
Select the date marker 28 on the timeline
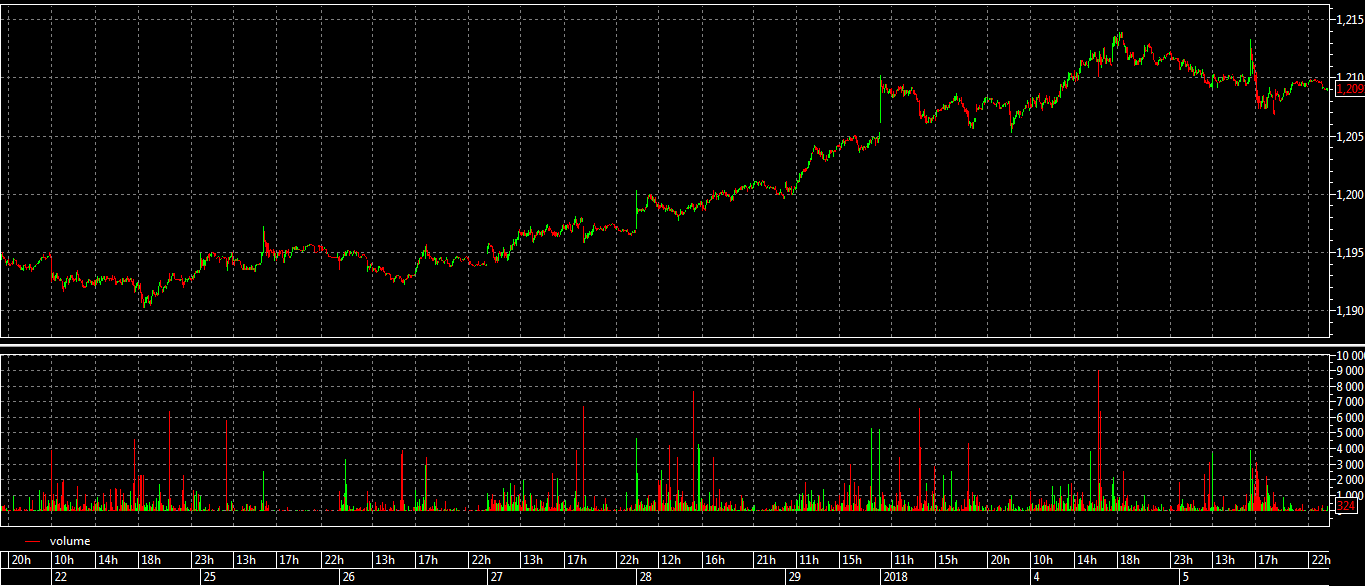(x=645, y=577)
